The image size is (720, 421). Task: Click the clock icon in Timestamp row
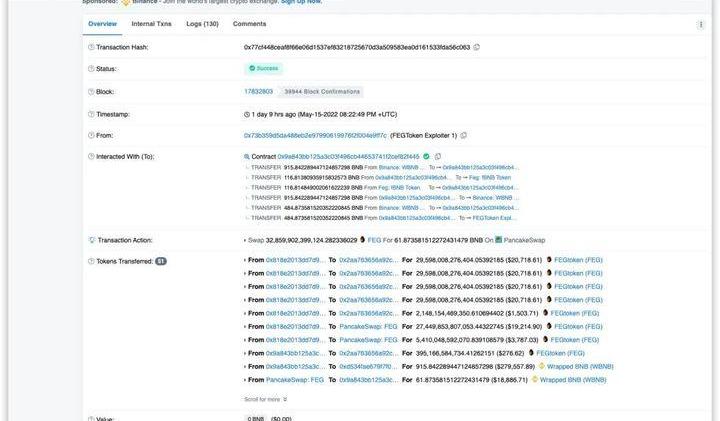tap(247, 114)
